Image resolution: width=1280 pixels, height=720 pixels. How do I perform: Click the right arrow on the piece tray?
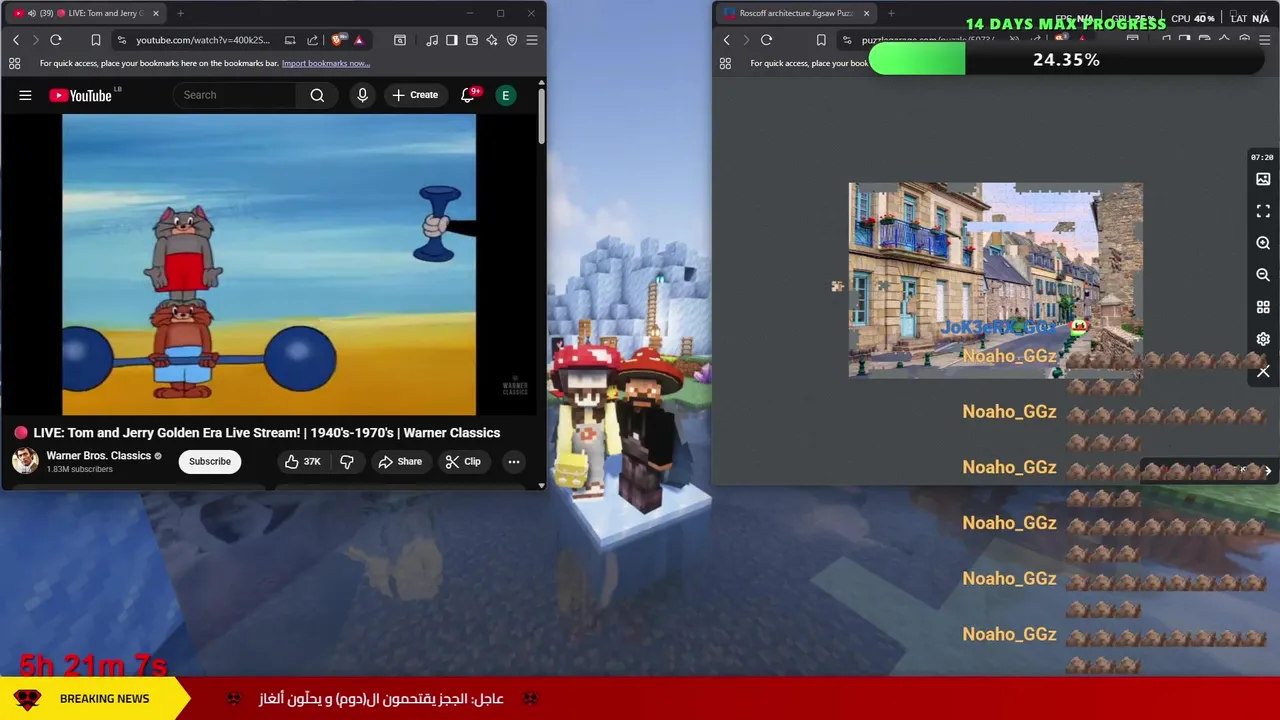click(x=1268, y=470)
